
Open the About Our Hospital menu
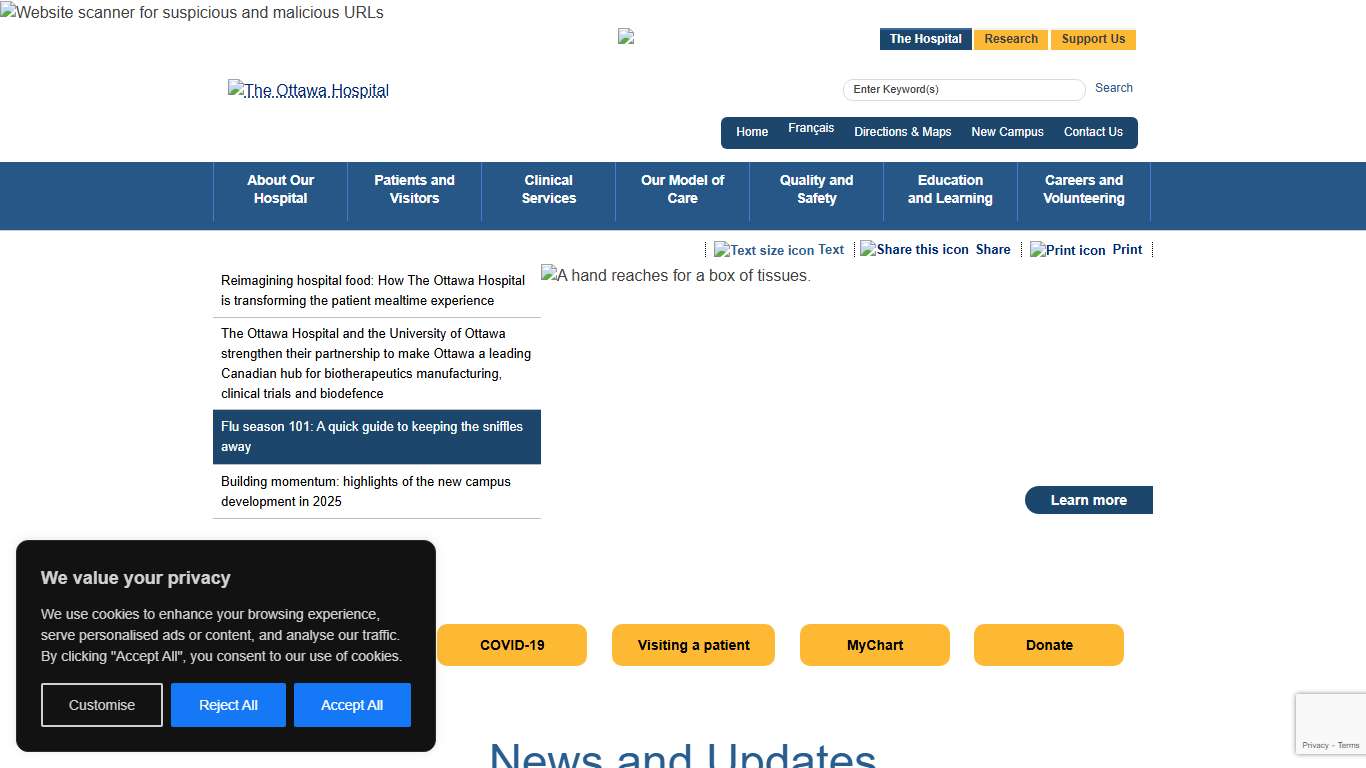[x=280, y=190]
